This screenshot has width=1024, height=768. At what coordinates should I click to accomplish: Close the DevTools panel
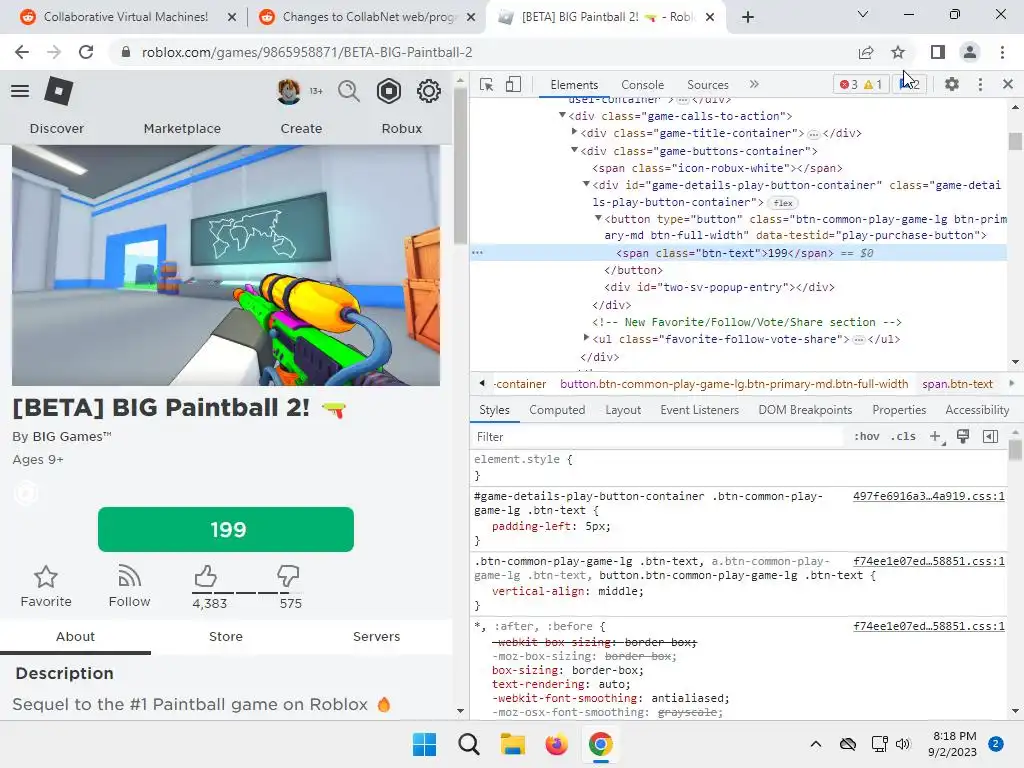tap(1008, 84)
